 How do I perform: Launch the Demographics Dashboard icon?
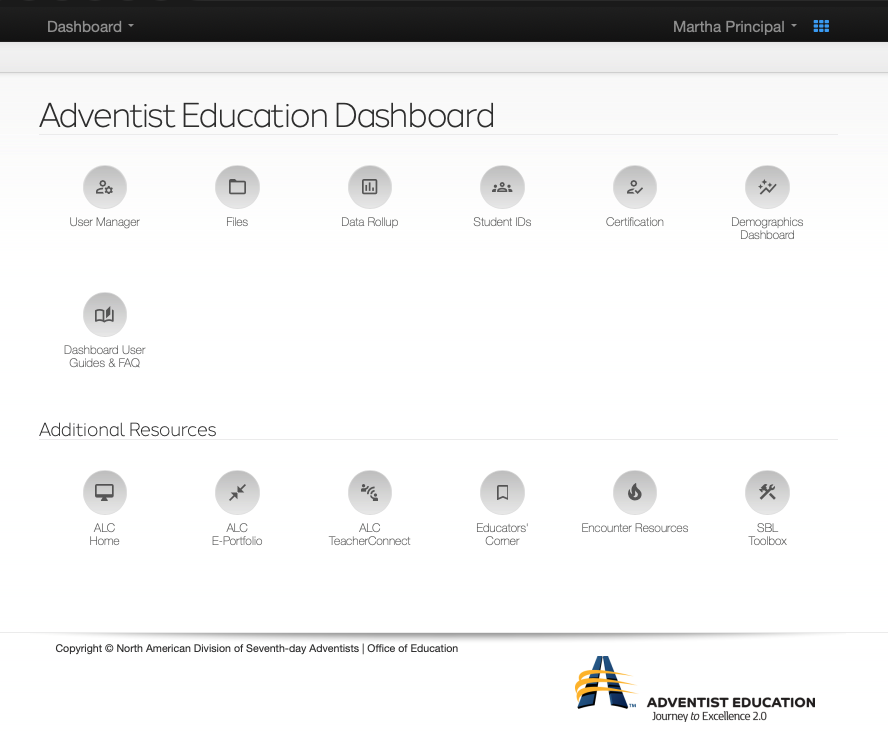coord(767,187)
